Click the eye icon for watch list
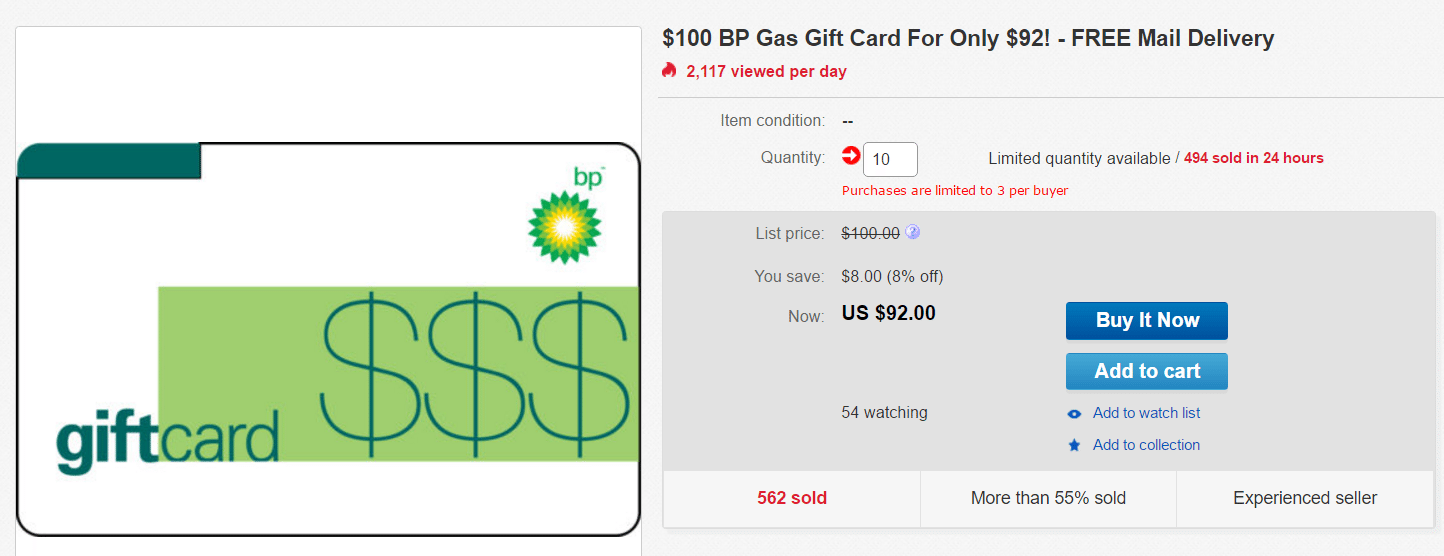The width and height of the screenshot is (1444, 556). pos(1074,414)
